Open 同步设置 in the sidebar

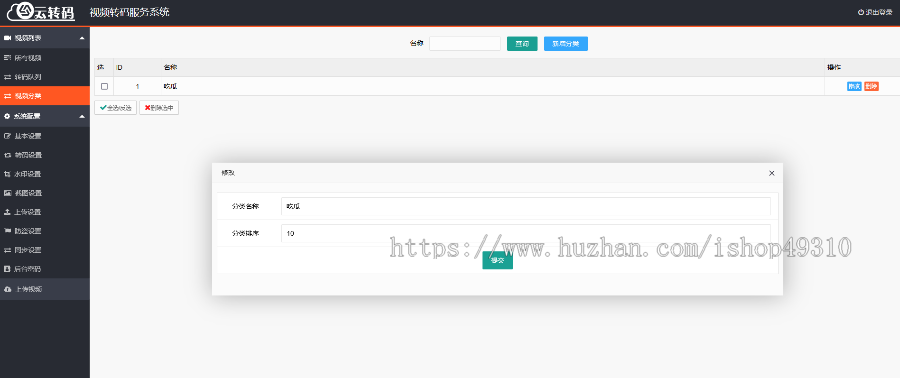pyautogui.click(x=45, y=250)
